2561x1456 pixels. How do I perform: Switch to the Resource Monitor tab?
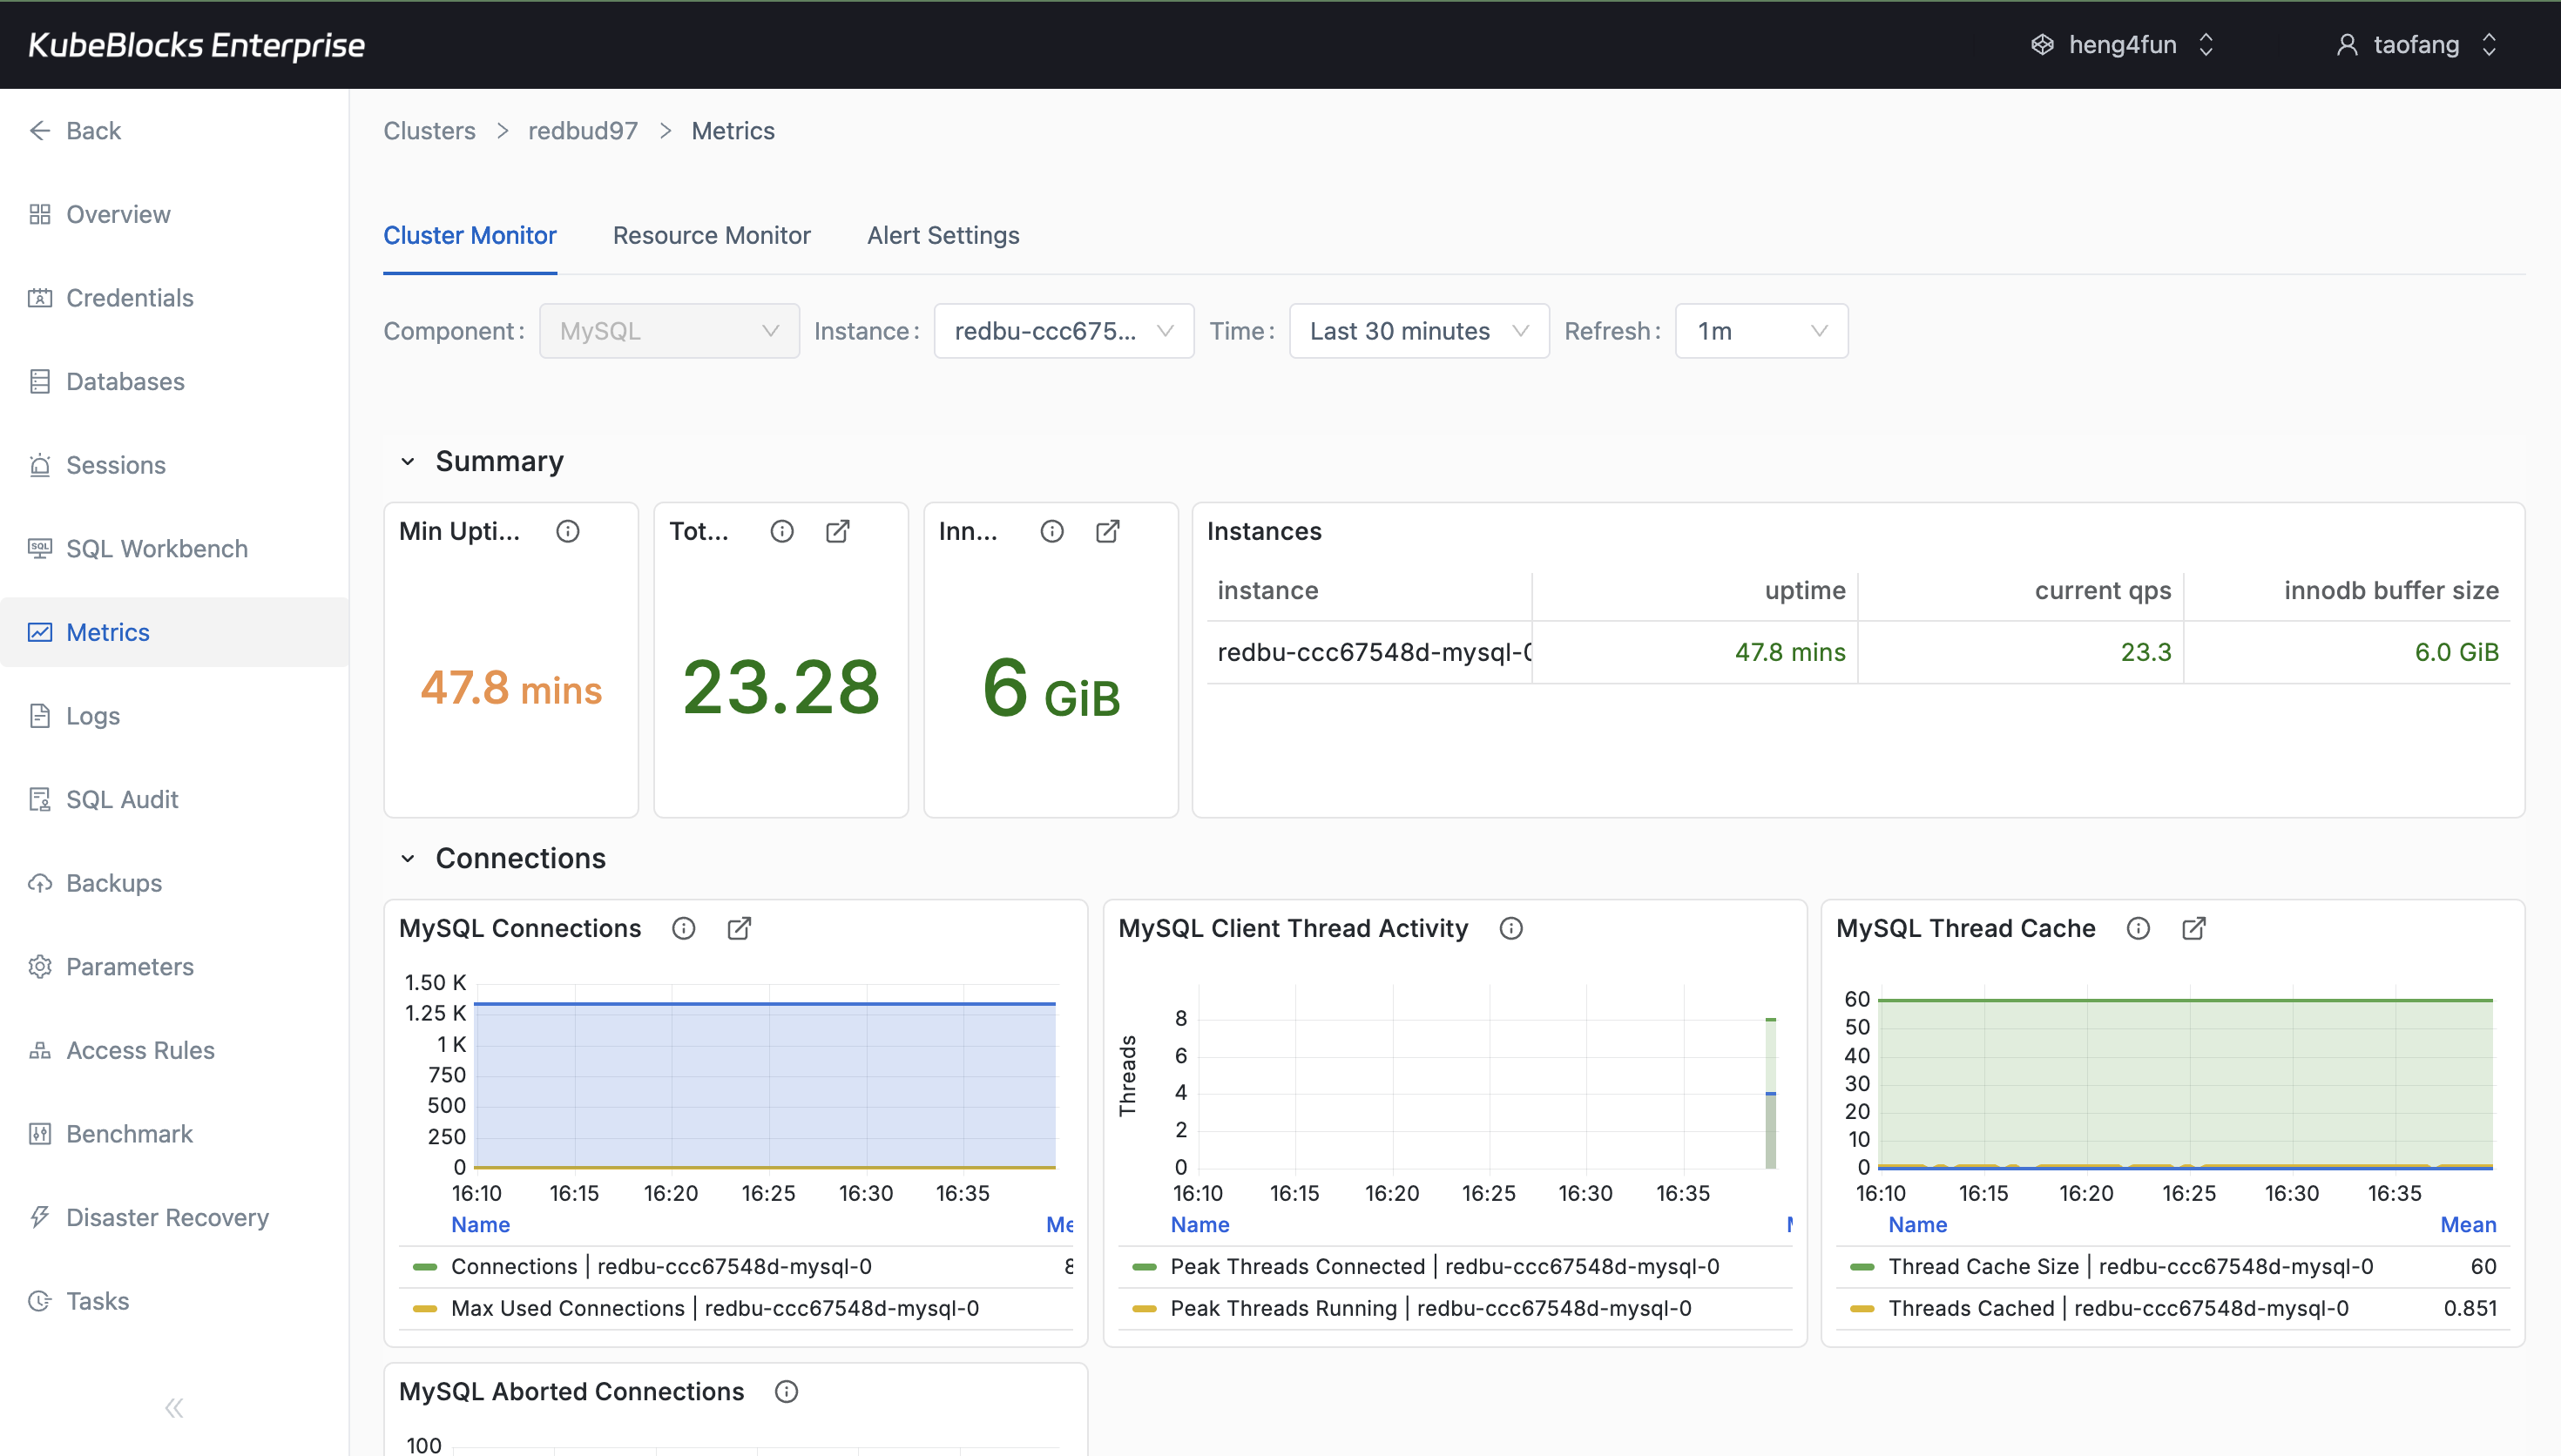click(712, 235)
